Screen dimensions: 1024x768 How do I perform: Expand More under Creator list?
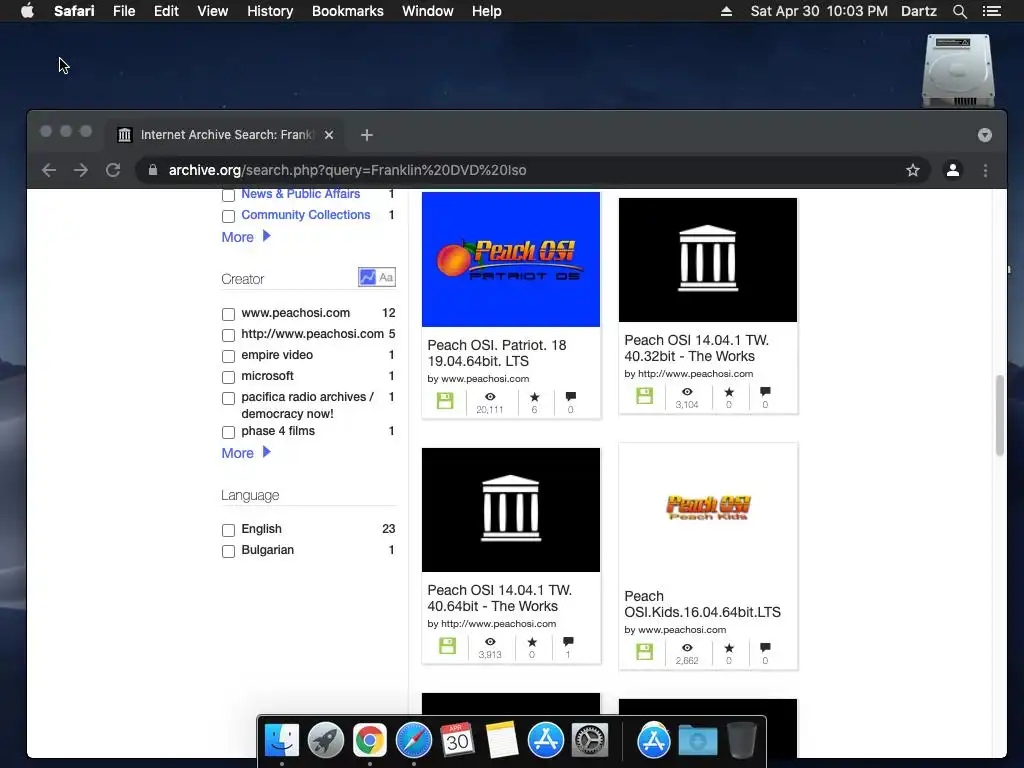(246, 453)
